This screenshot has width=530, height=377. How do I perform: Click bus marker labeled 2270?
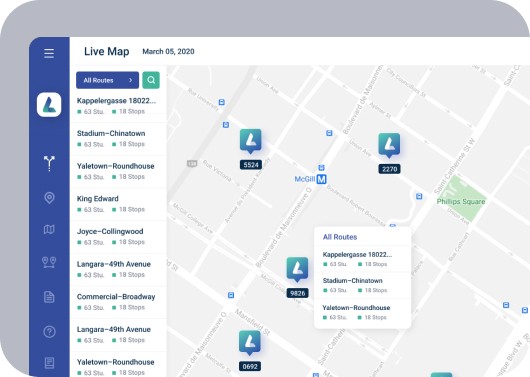pyautogui.click(x=389, y=145)
